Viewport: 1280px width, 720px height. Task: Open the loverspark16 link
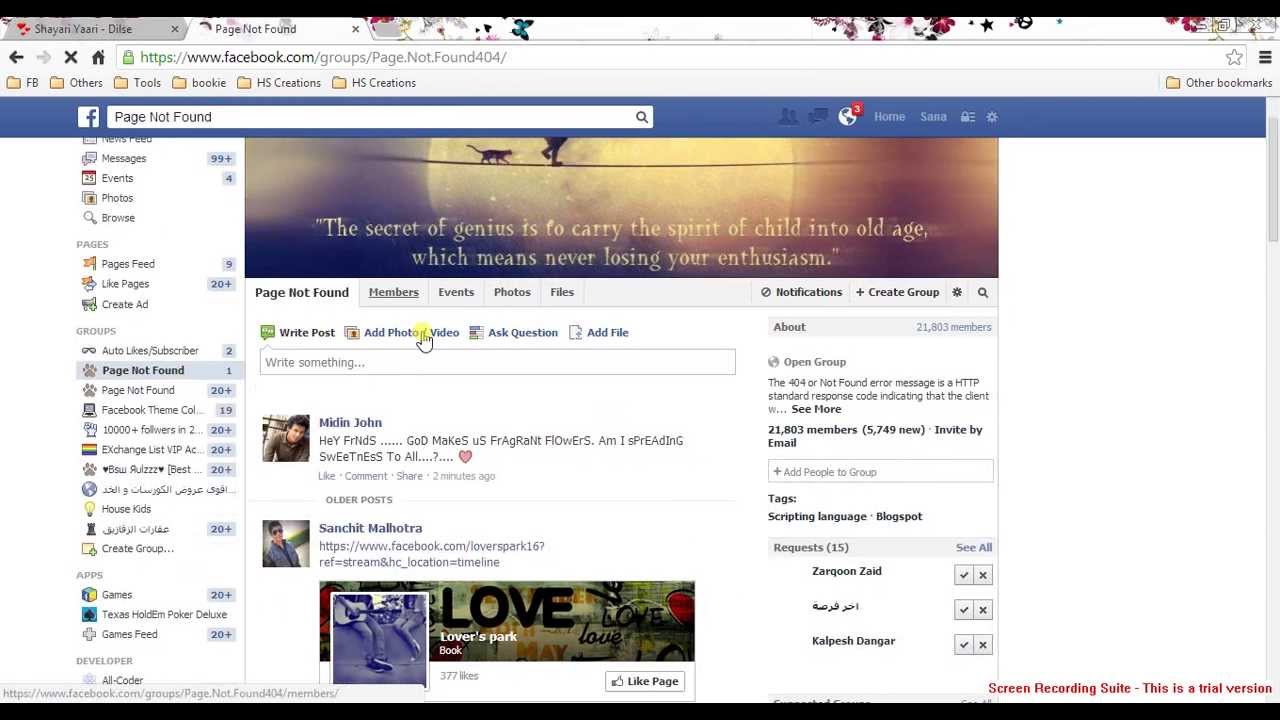pyautogui.click(x=432, y=554)
